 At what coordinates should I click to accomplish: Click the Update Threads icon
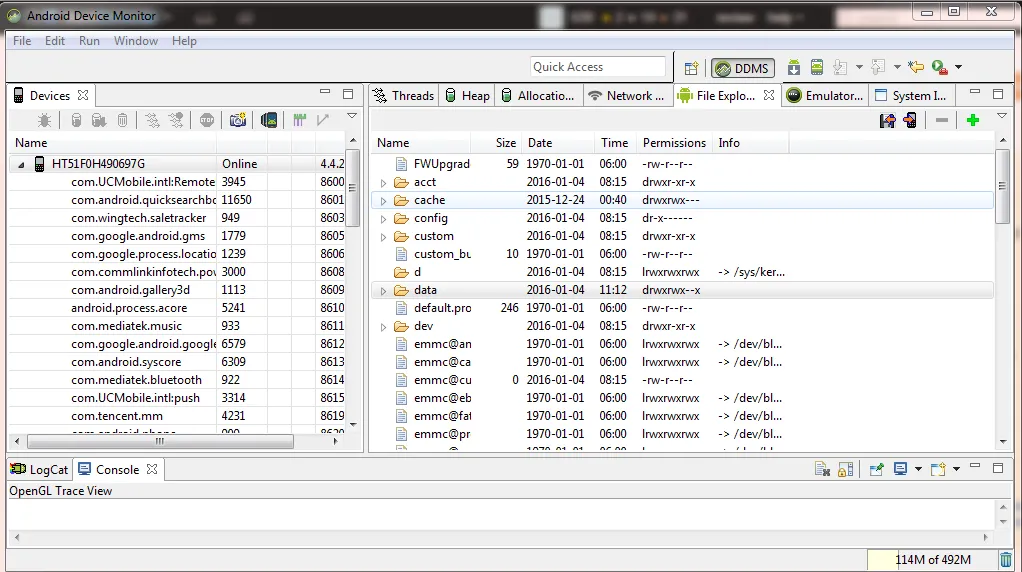[x=152, y=120]
